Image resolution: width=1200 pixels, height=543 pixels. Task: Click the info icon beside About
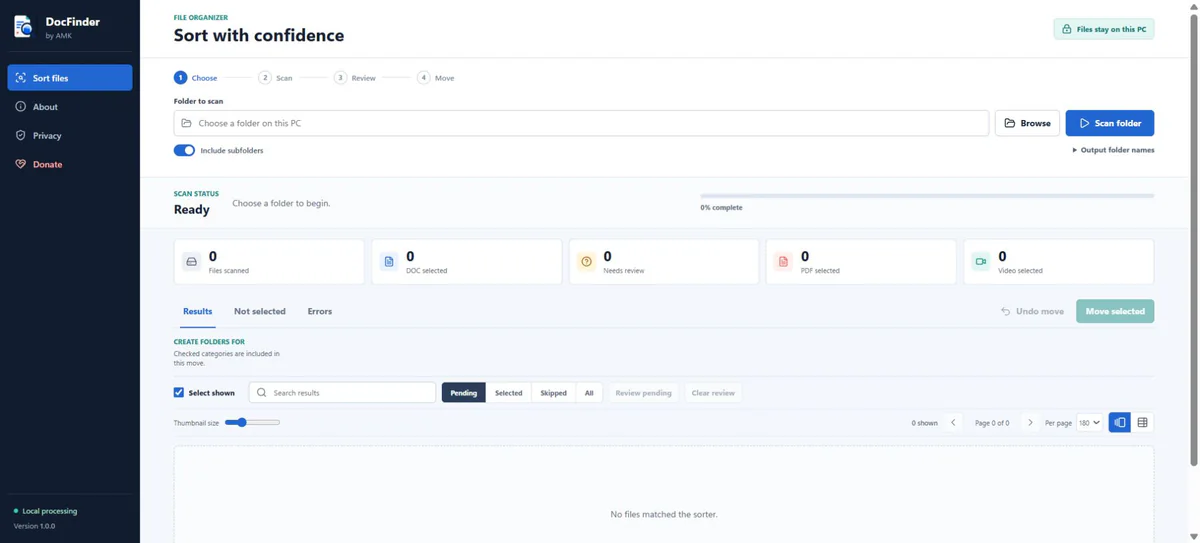click(x=20, y=107)
